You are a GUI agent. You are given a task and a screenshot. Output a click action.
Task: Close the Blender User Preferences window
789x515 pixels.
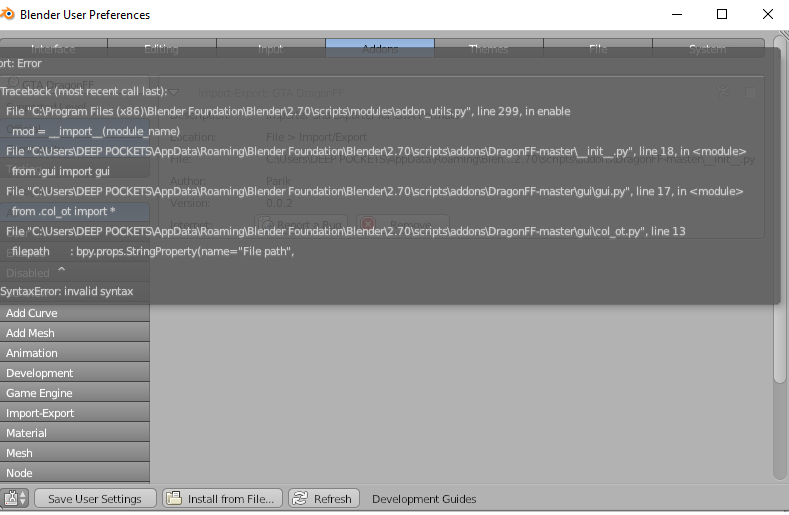pyautogui.click(x=767, y=14)
